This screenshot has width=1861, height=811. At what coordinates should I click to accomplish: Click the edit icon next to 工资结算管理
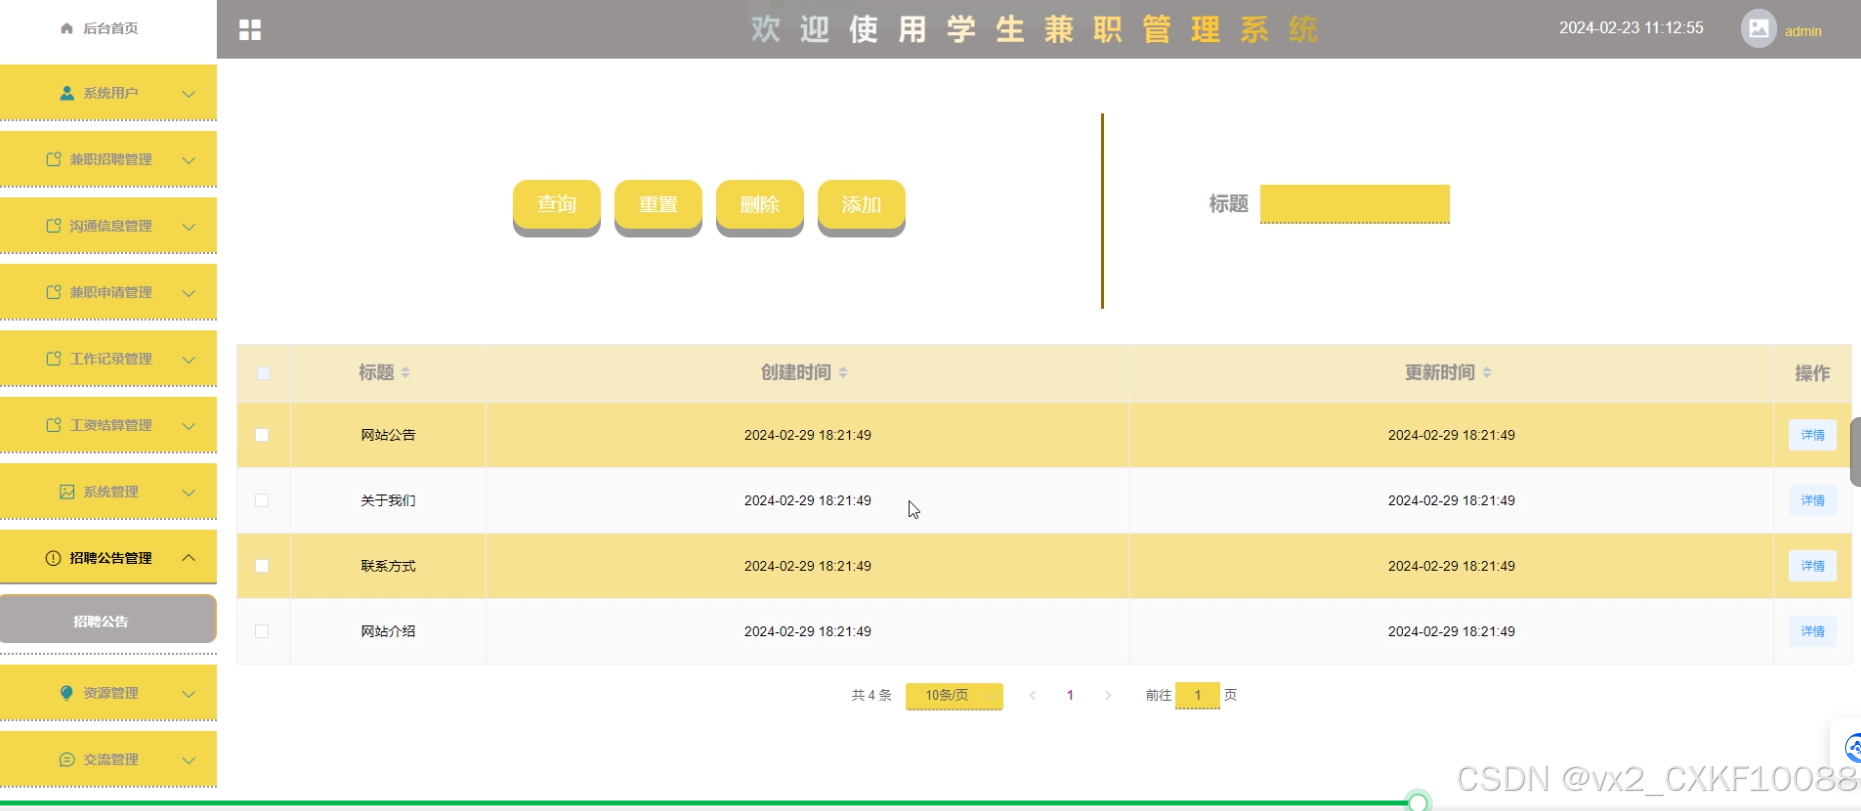pos(54,425)
